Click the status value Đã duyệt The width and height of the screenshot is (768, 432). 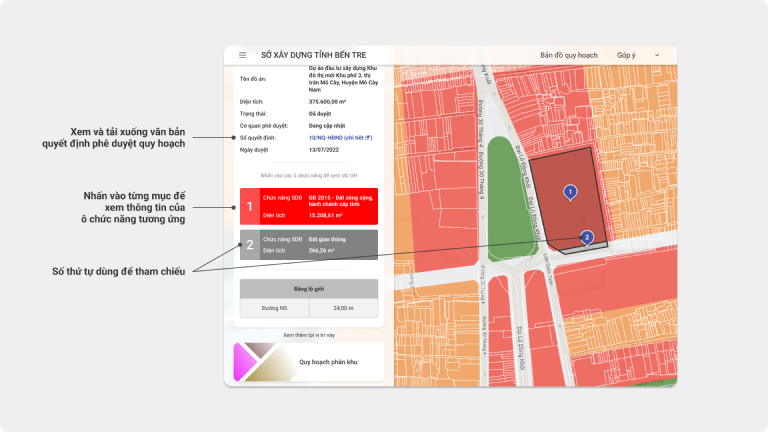tap(320, 114)
